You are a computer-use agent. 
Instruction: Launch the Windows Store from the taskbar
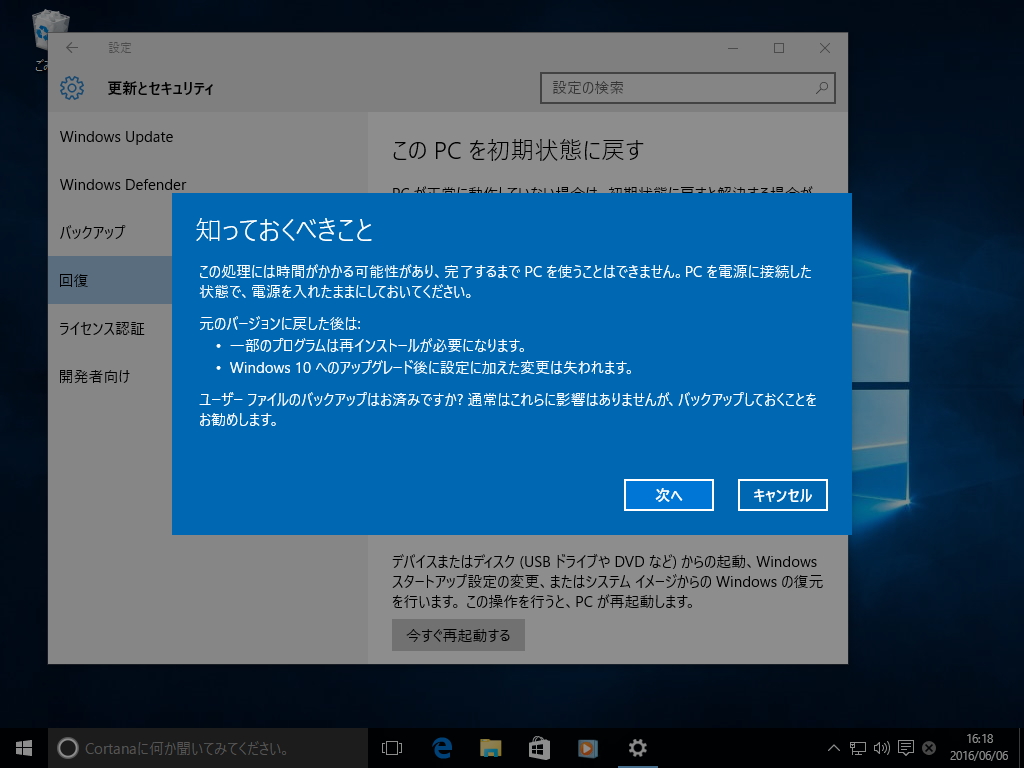point(539,747)
